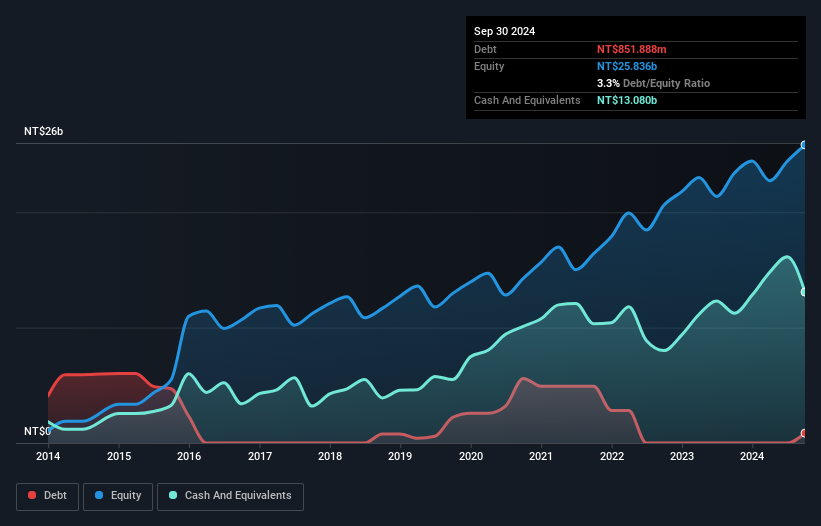Click the 2021 x-axis label

coord(541,456)
